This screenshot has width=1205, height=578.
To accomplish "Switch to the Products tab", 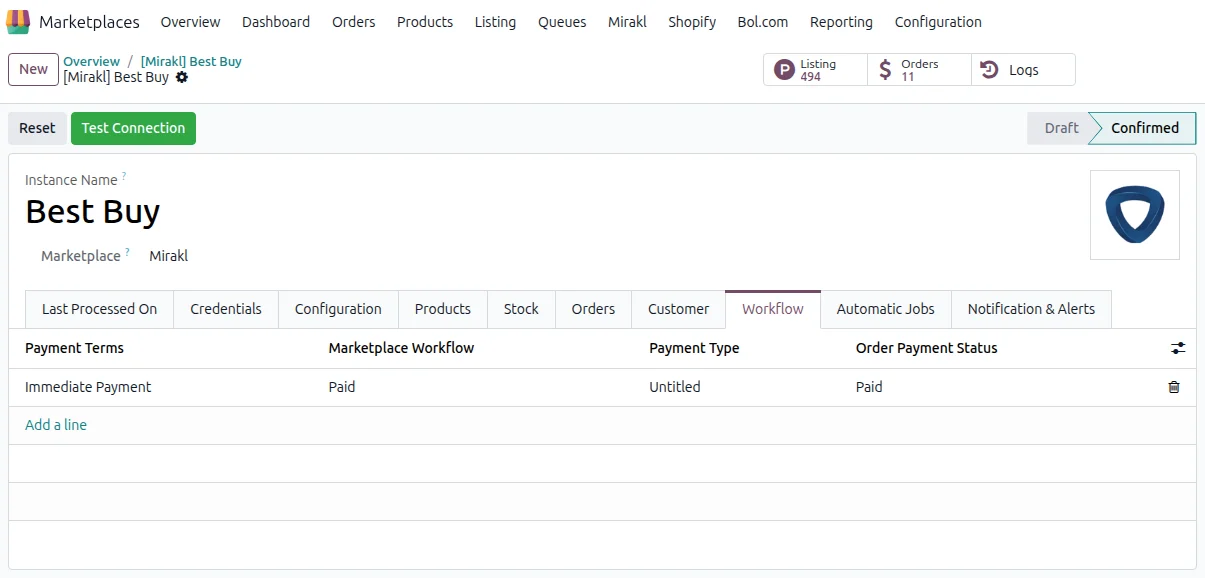I will (443, 309).
